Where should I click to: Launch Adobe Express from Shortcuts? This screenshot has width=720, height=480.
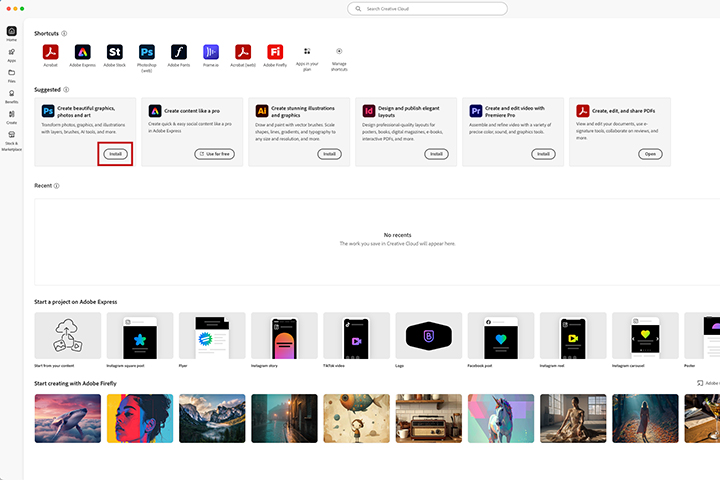(x=84, y=51)
